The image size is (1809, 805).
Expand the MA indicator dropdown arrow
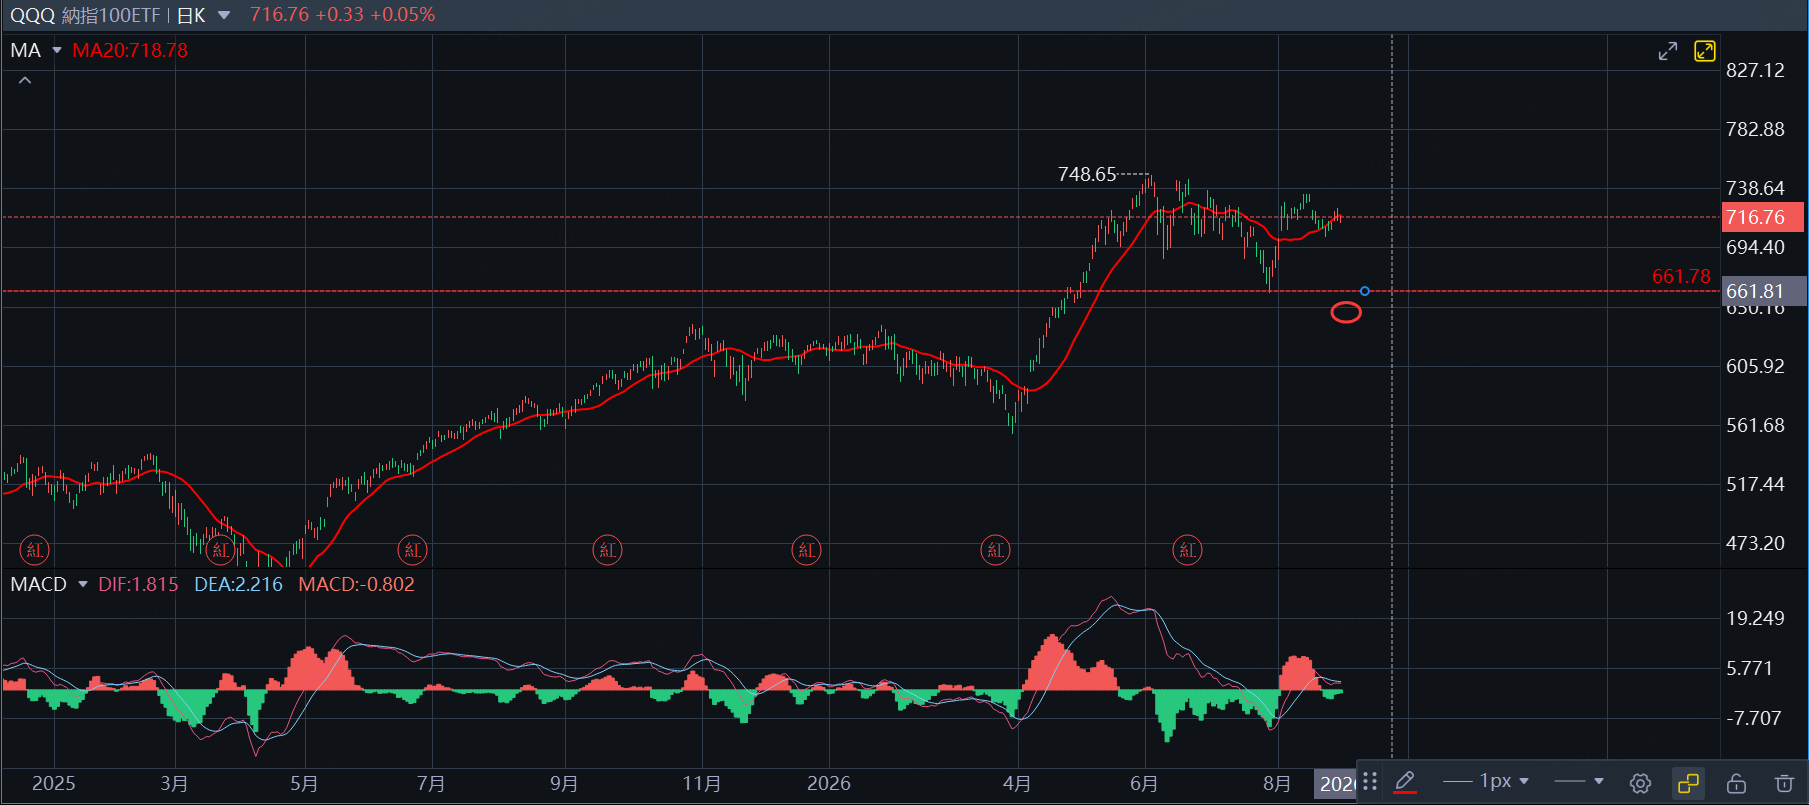[57, 50]
